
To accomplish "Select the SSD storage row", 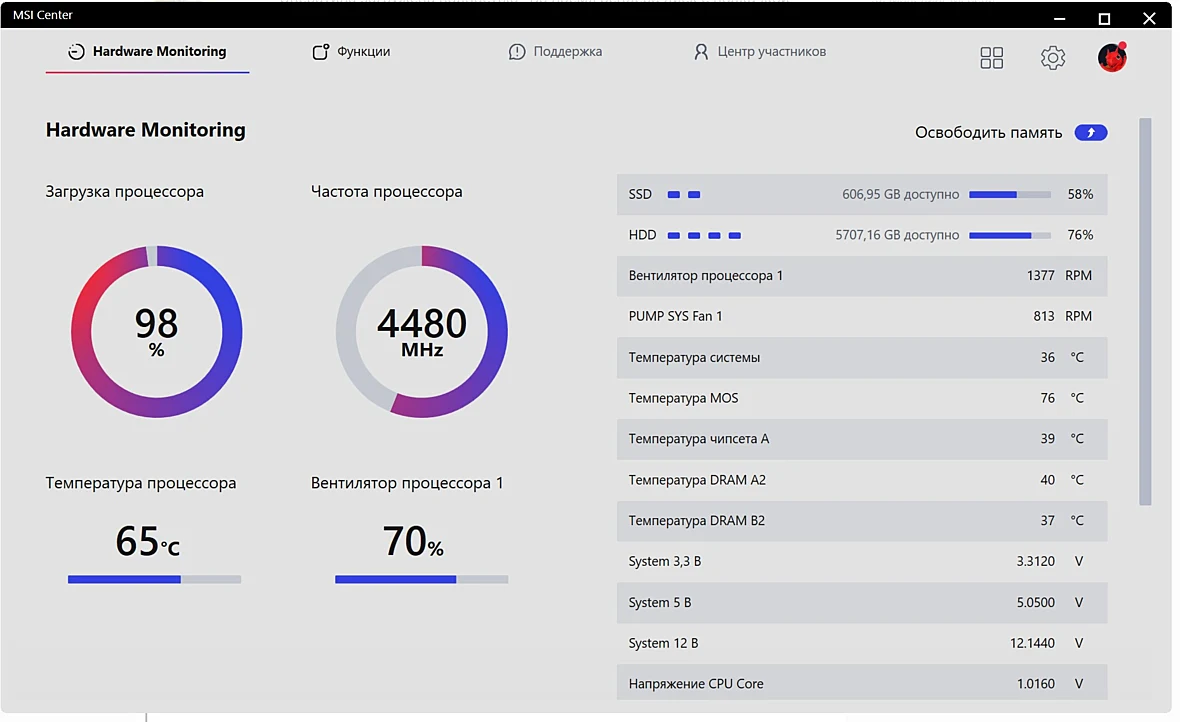I will pyautogui.click(x=862, y=194).
